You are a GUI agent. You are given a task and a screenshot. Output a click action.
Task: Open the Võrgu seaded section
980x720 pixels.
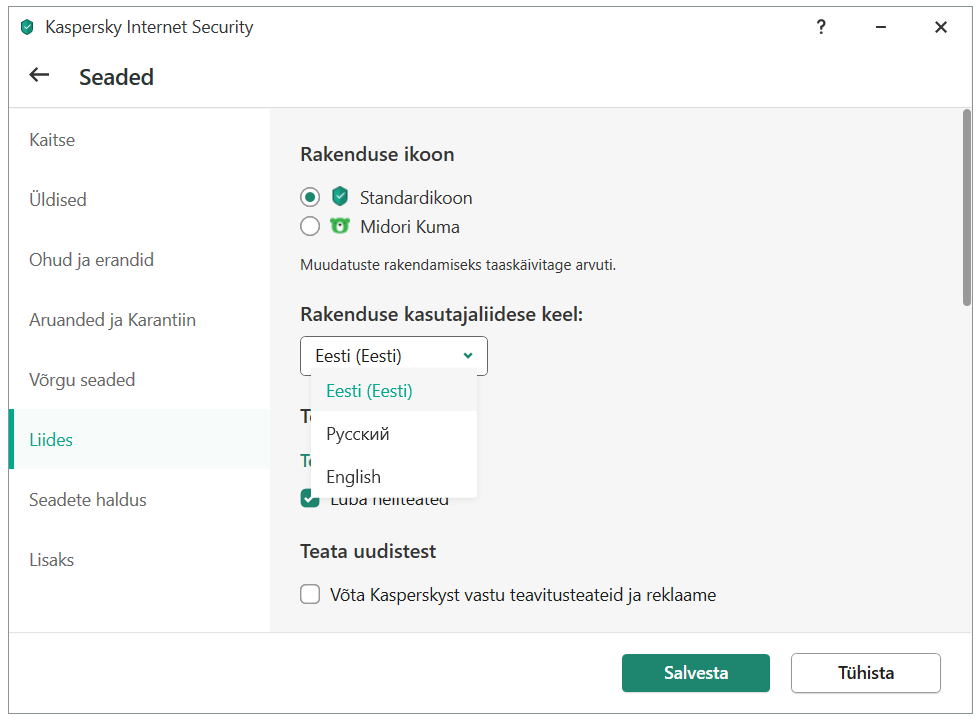(x=139, y=379)
